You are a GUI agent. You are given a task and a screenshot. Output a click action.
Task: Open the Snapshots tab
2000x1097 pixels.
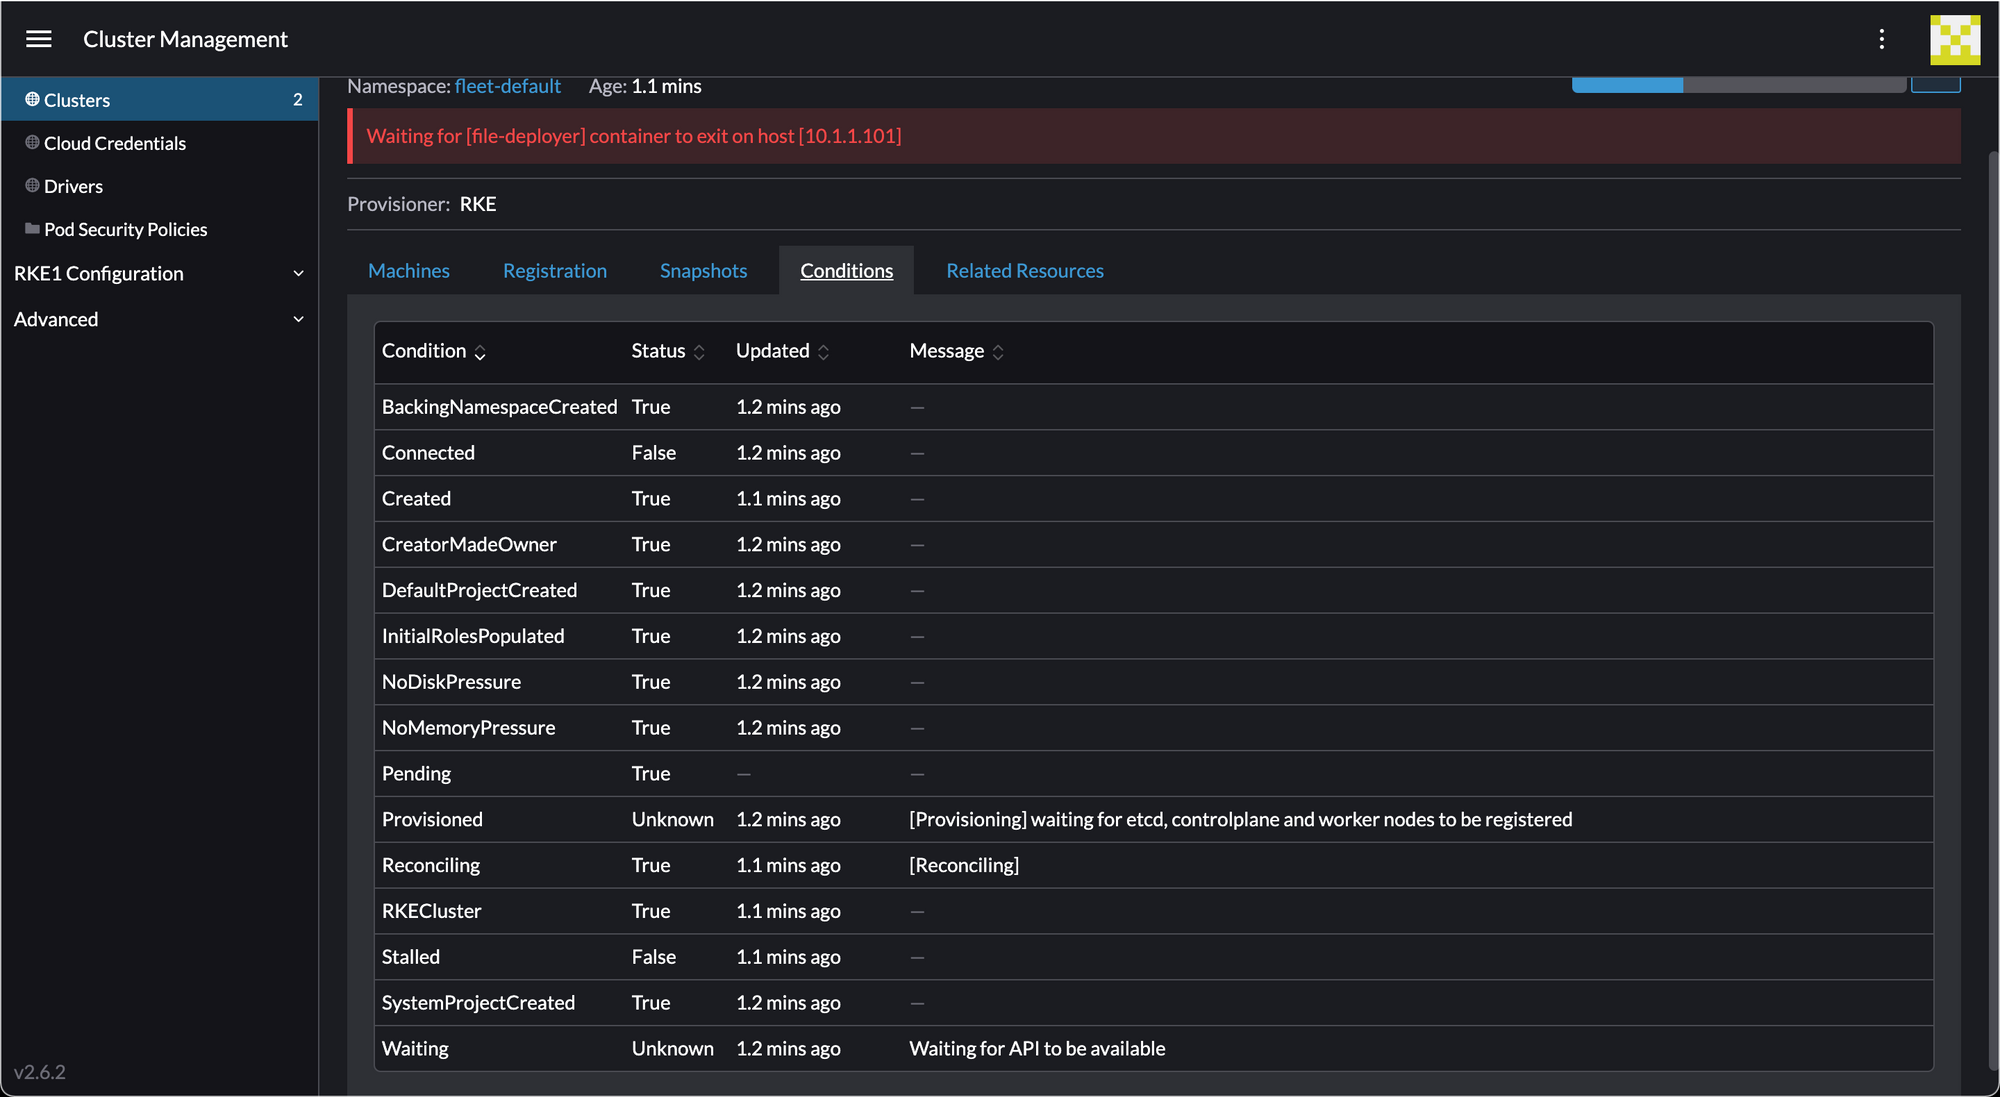[x=703, y=271]
